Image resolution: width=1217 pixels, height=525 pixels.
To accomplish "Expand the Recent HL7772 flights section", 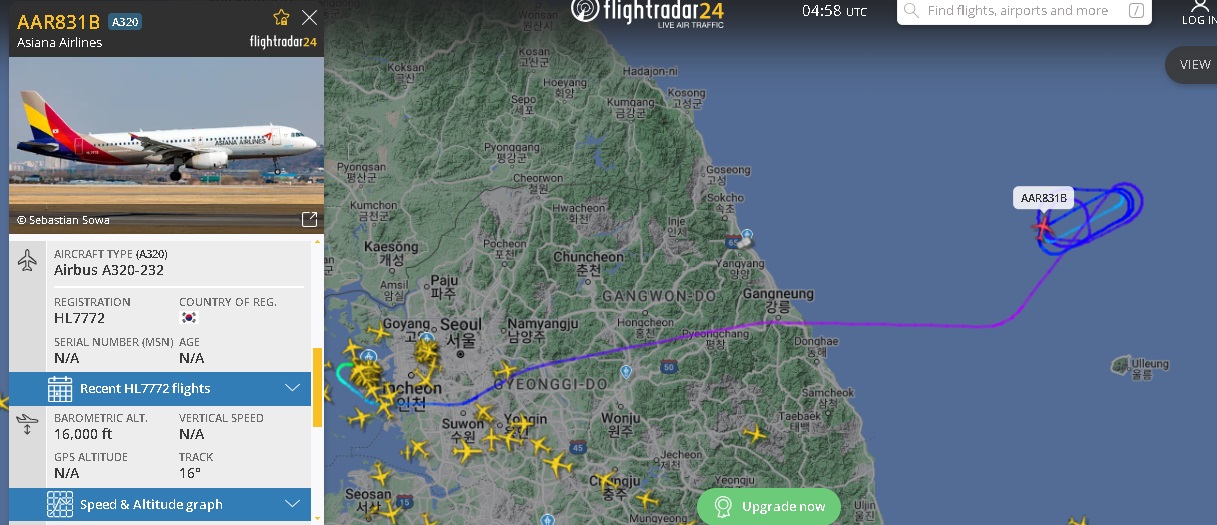I will [160, 389].
